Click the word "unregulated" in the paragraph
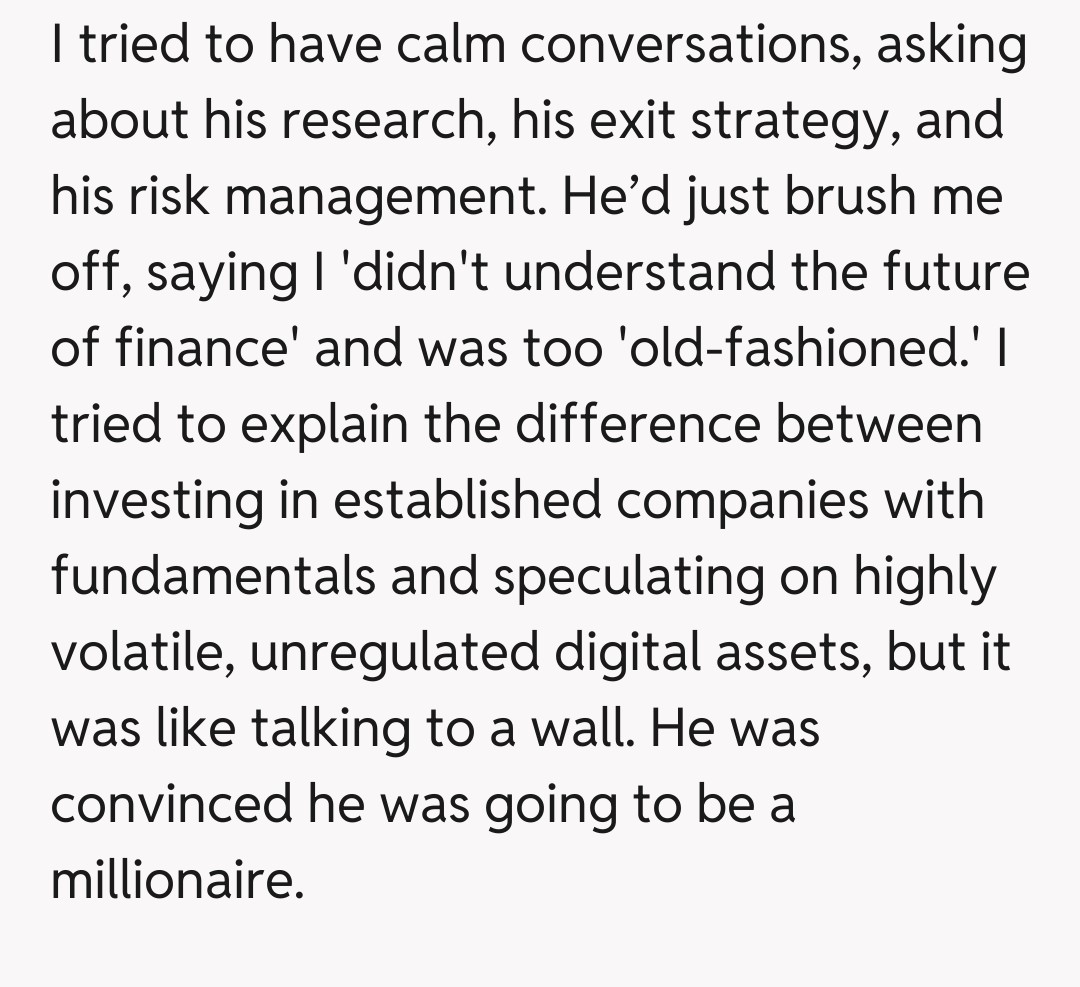The image size is (1080, 987). [392, 652]
